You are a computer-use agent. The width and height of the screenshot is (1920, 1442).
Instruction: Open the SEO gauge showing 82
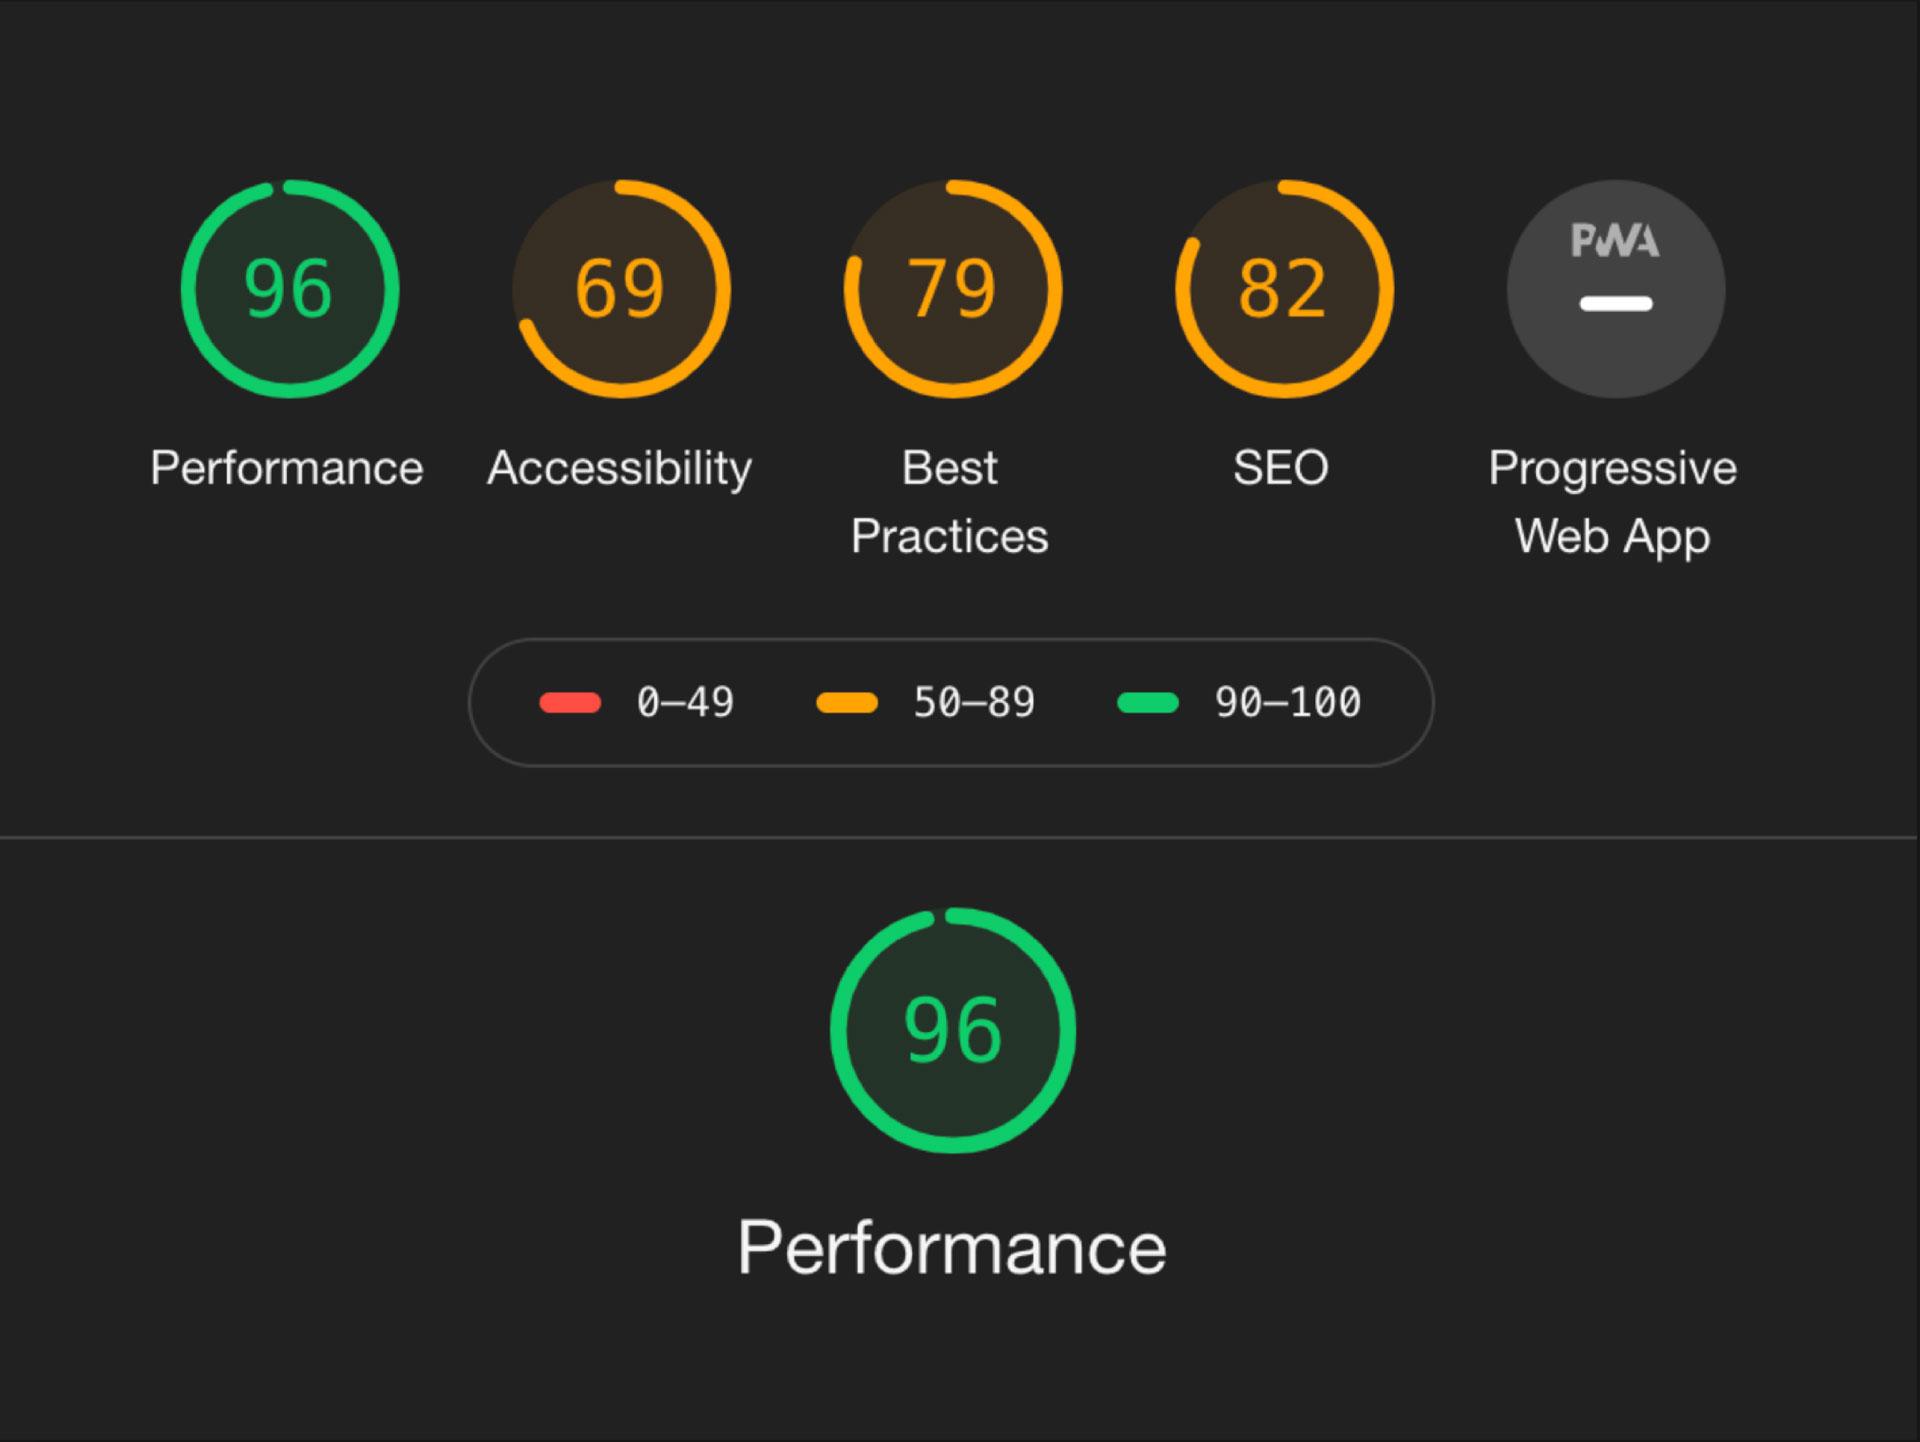[1284, 289]
